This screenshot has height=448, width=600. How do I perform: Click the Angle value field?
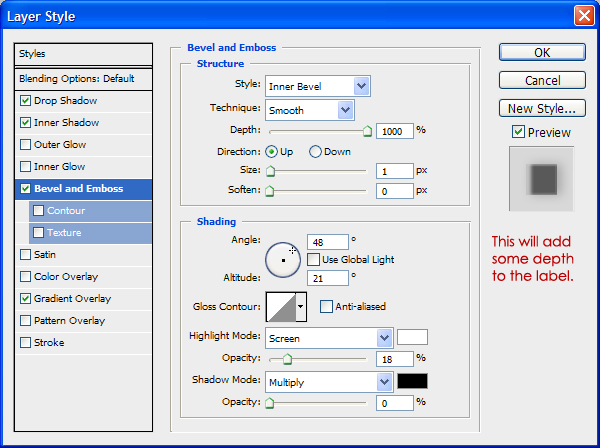pos(328,242)
